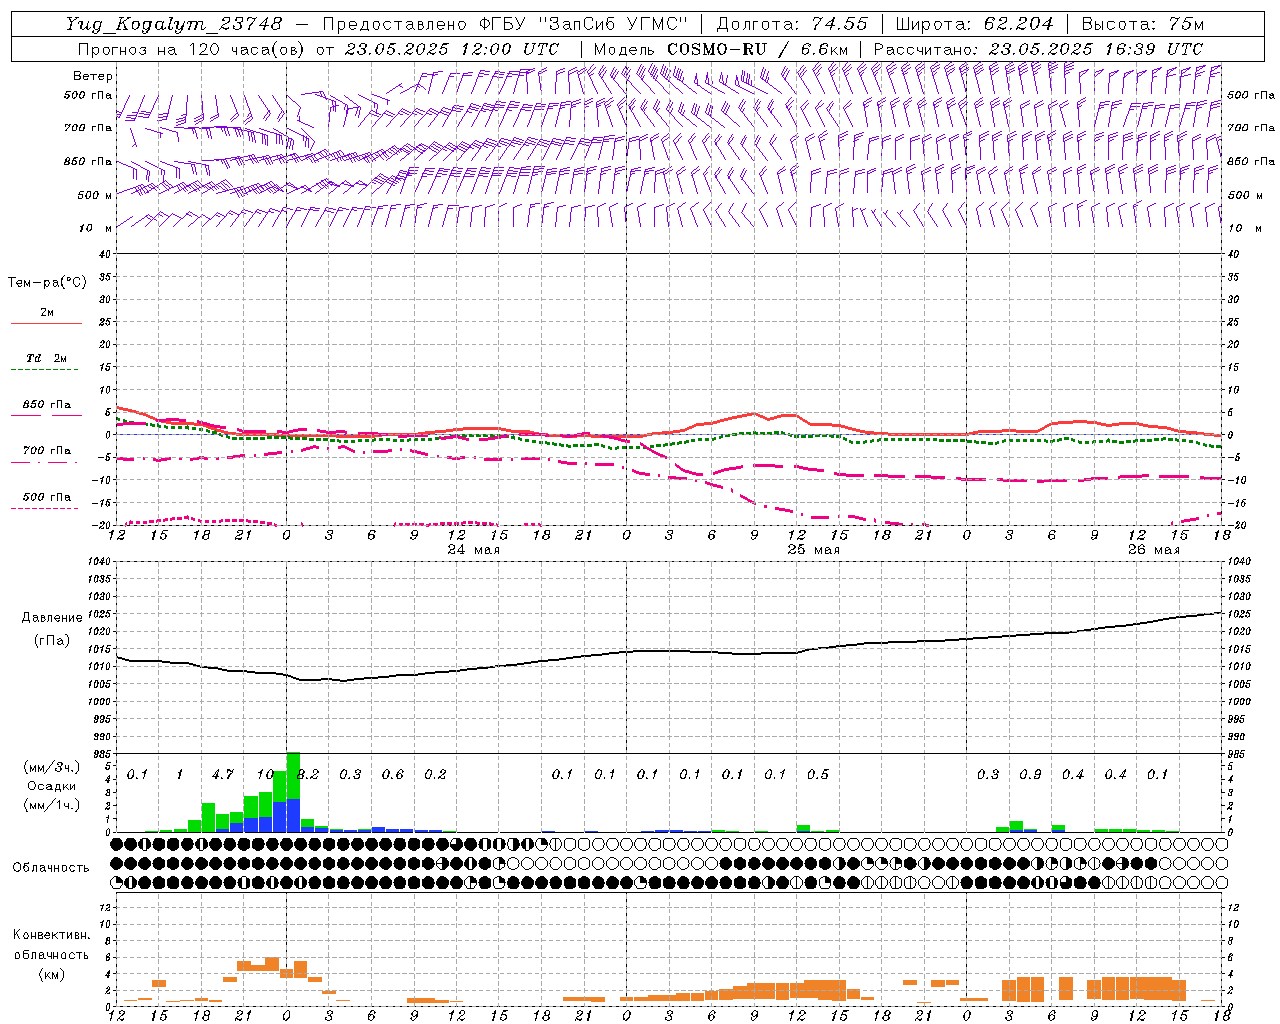Click the model name COSMO-RU / 6.6км
The height and width of the screenshot is (1024, 1280).
758,49
